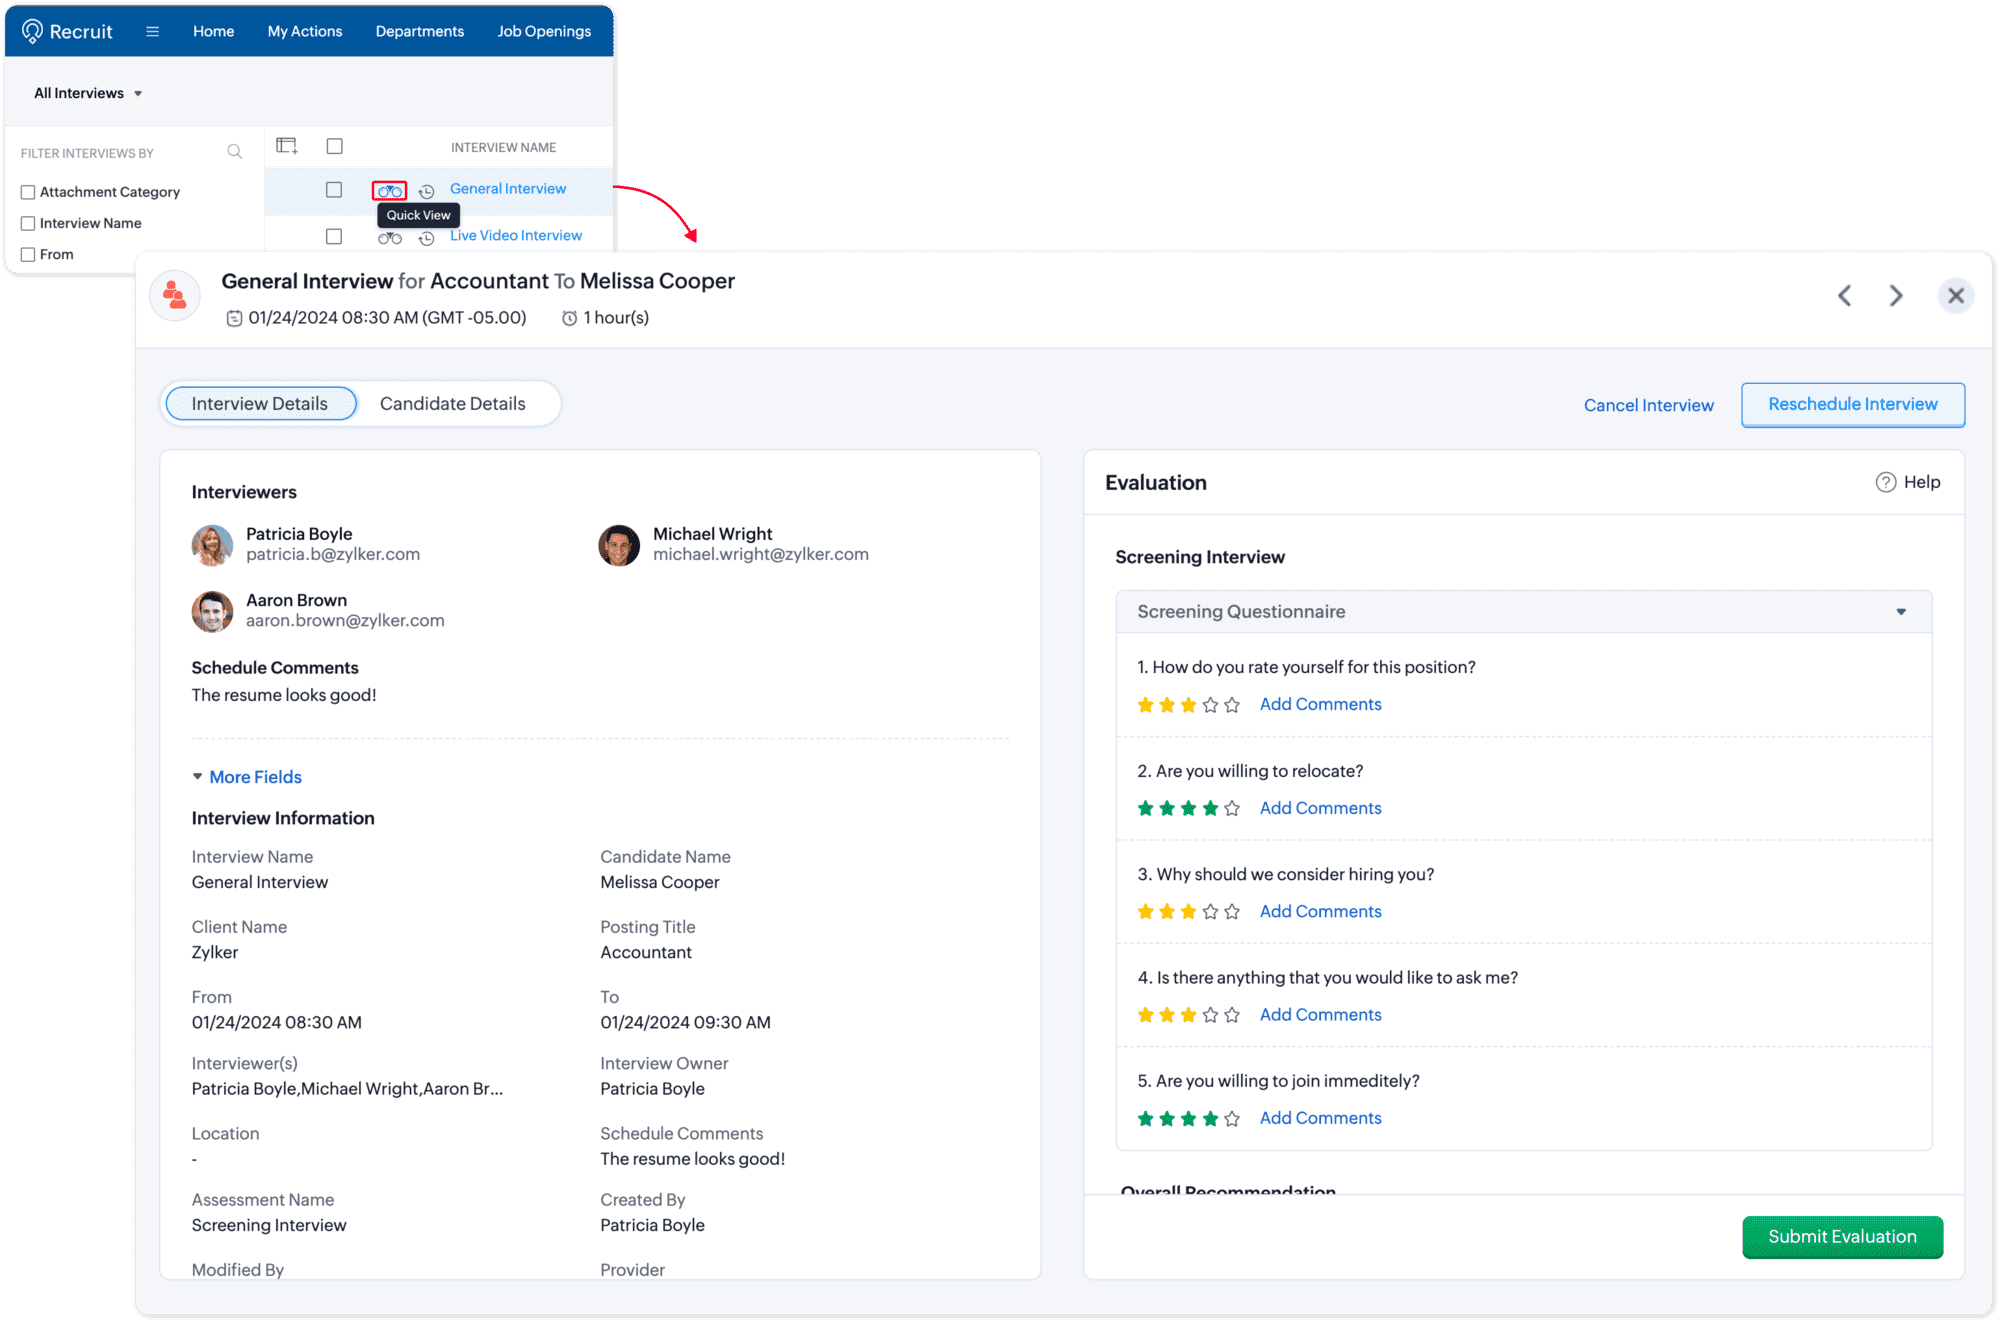This screenshot has height=1322, width=2000.
Task: Open the column settings table icon
Action: pos(287,146)
